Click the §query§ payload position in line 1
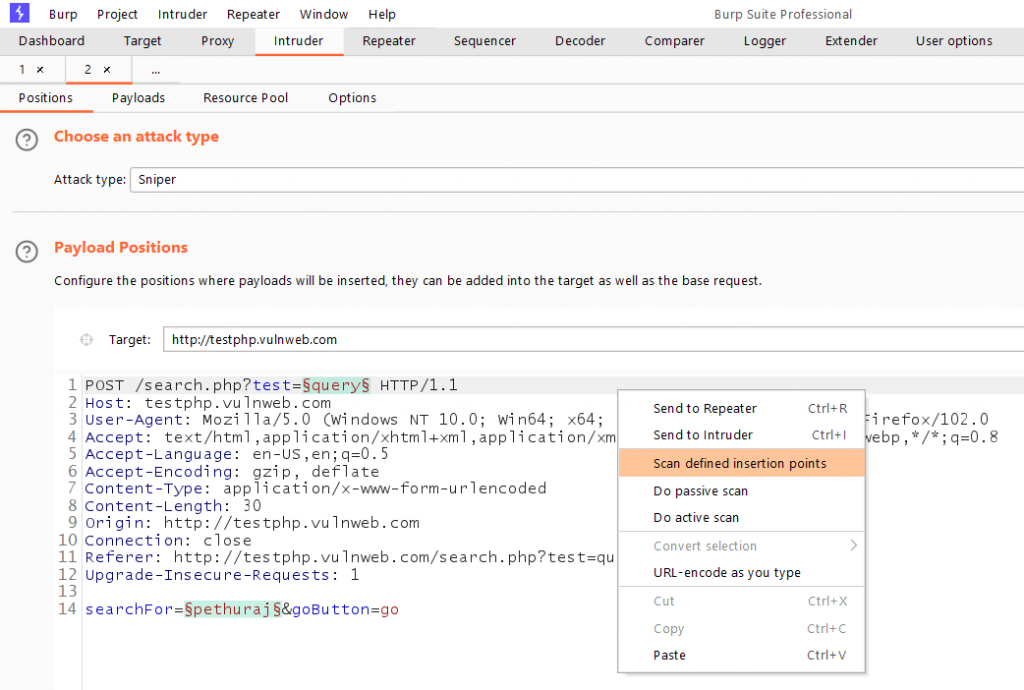This screenshot has width=1024, height=690. point(336,385)
